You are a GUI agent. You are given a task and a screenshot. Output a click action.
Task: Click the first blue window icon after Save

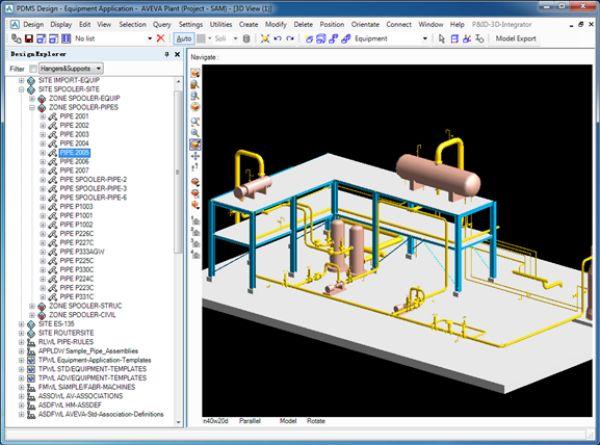[x=41, y=39]
